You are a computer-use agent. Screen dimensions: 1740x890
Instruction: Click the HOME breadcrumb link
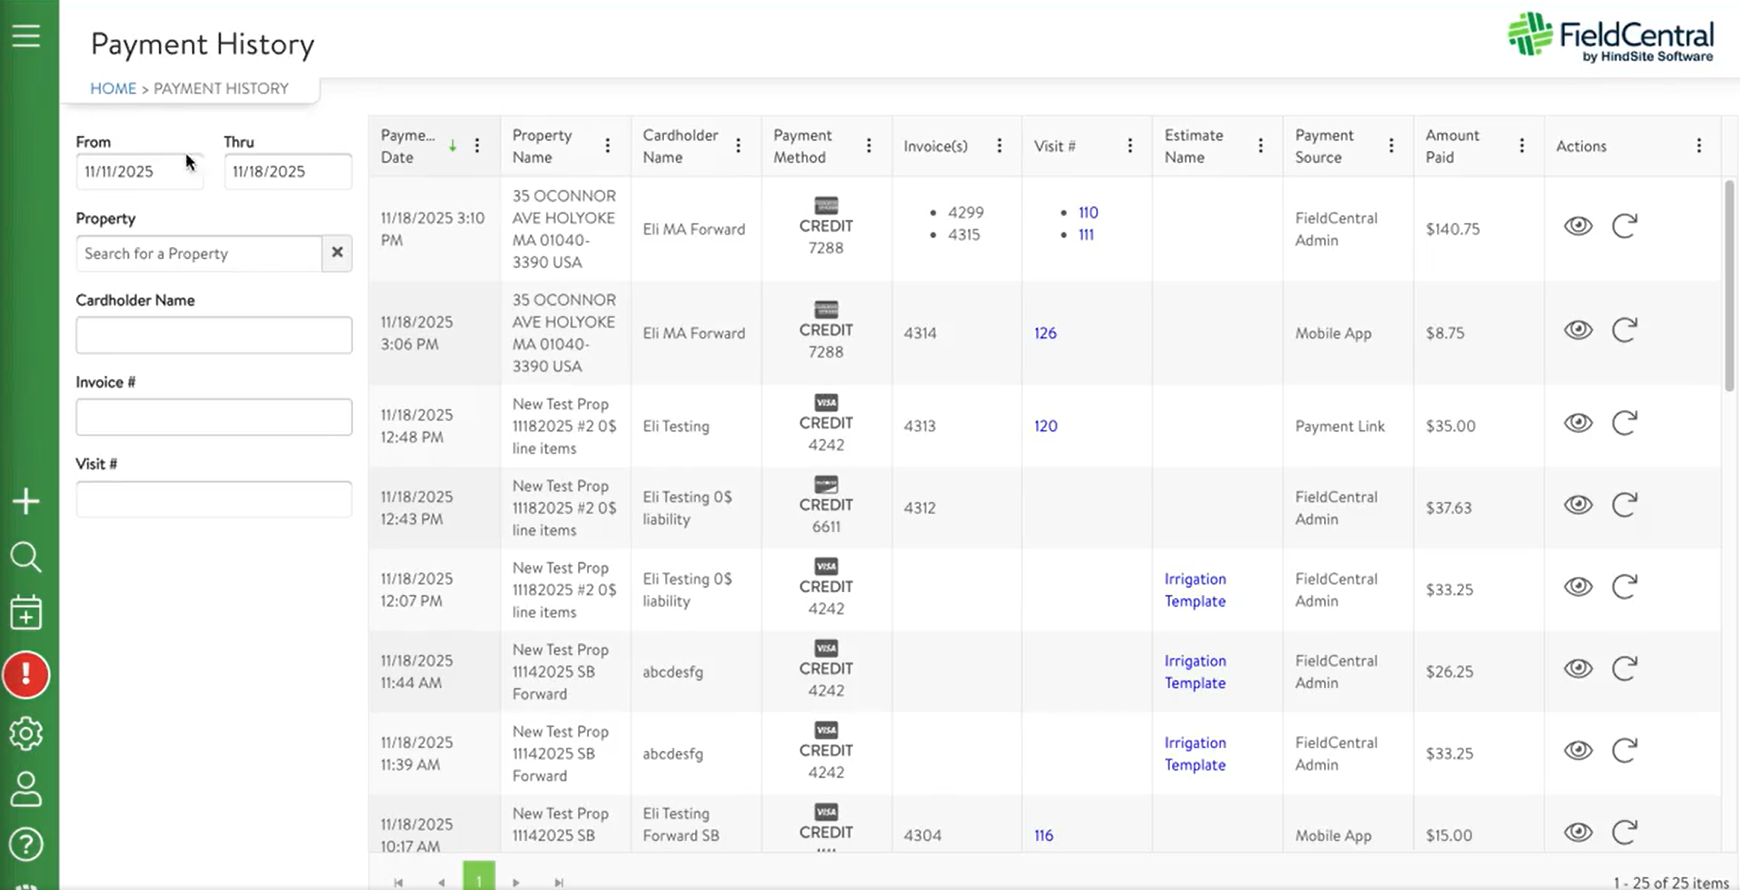point(113,88)
